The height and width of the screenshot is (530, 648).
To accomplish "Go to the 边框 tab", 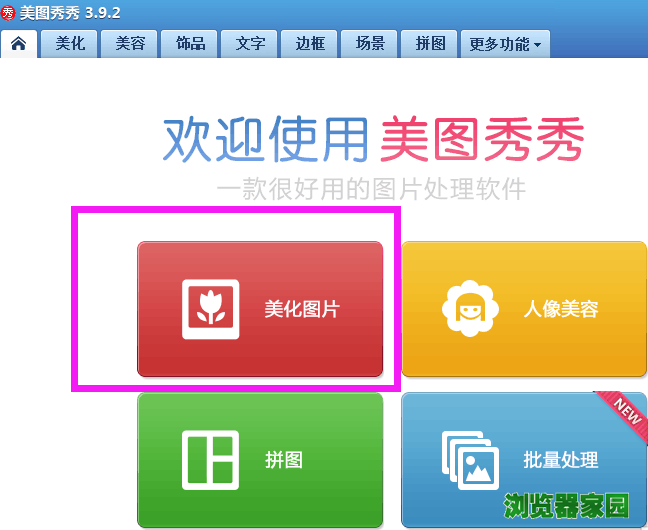I will [x=309, y=43].
